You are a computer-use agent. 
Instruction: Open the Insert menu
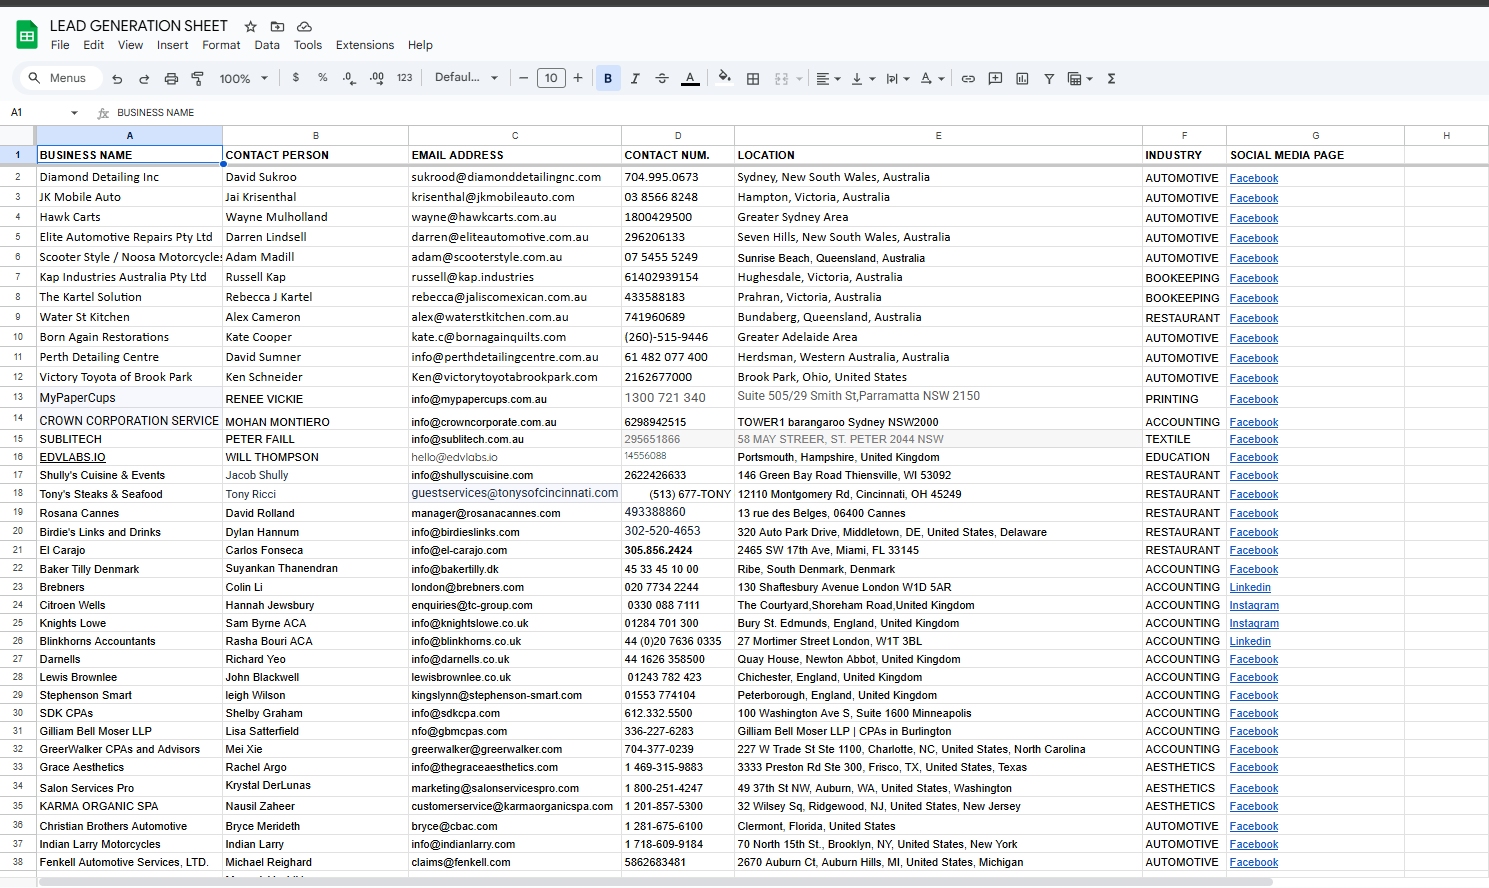click(x=172, y=45)
